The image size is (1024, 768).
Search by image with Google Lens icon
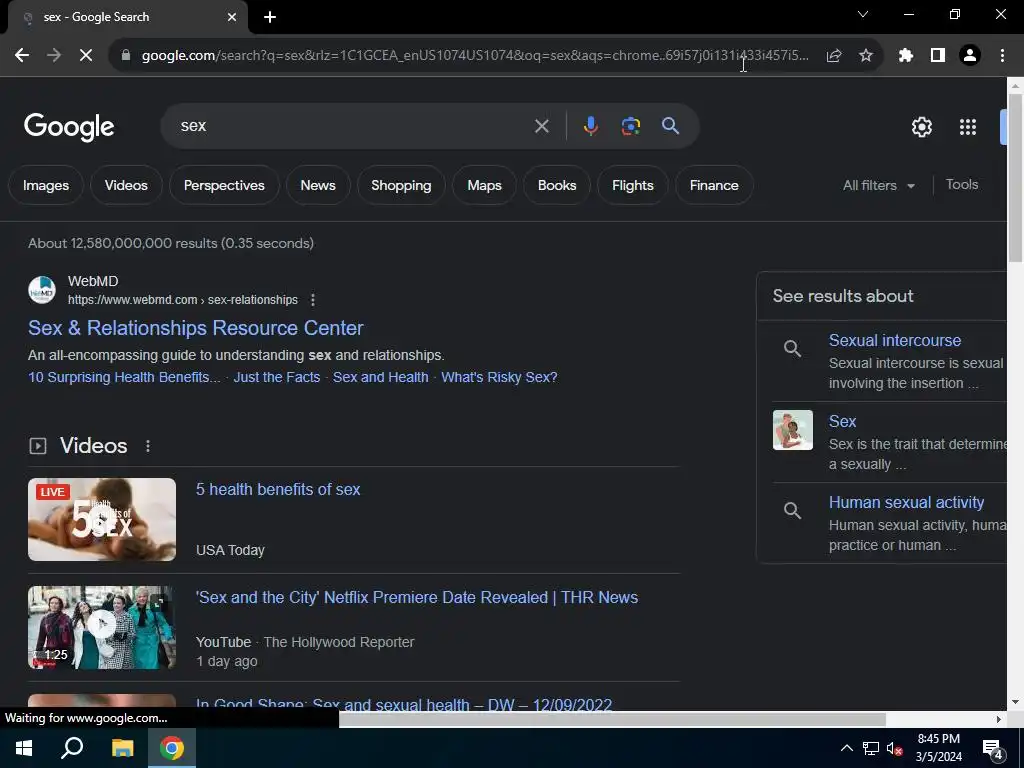(x=630, y=126)
